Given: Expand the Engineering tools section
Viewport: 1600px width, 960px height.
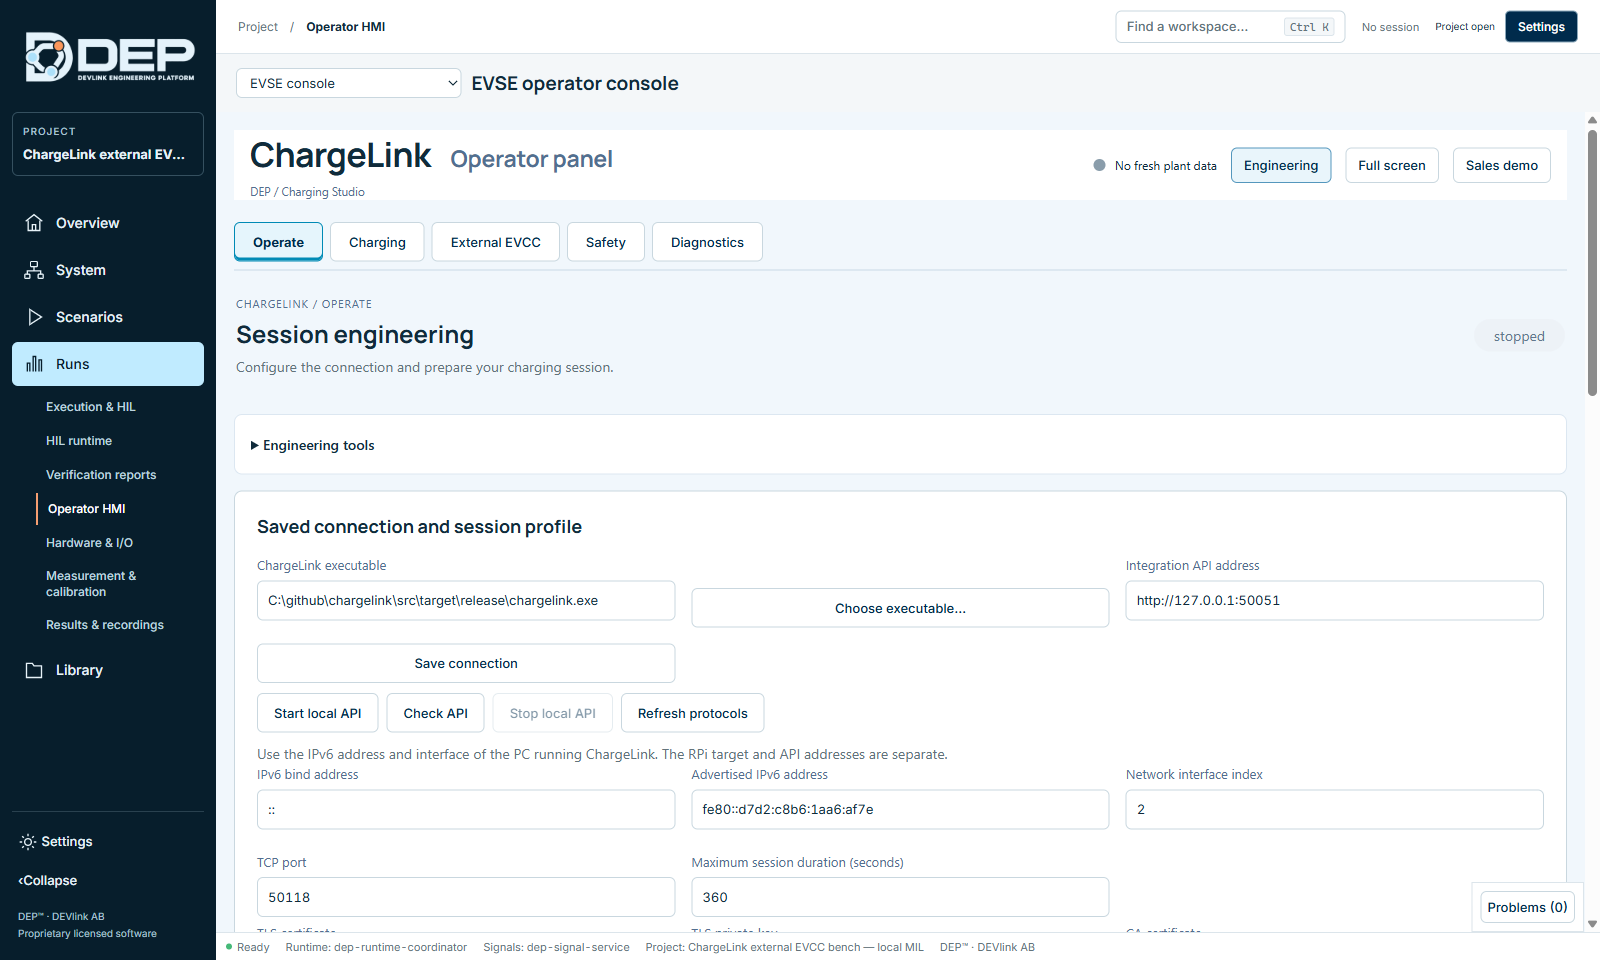Looking at the screenshot, I should [x=312, y=445].
